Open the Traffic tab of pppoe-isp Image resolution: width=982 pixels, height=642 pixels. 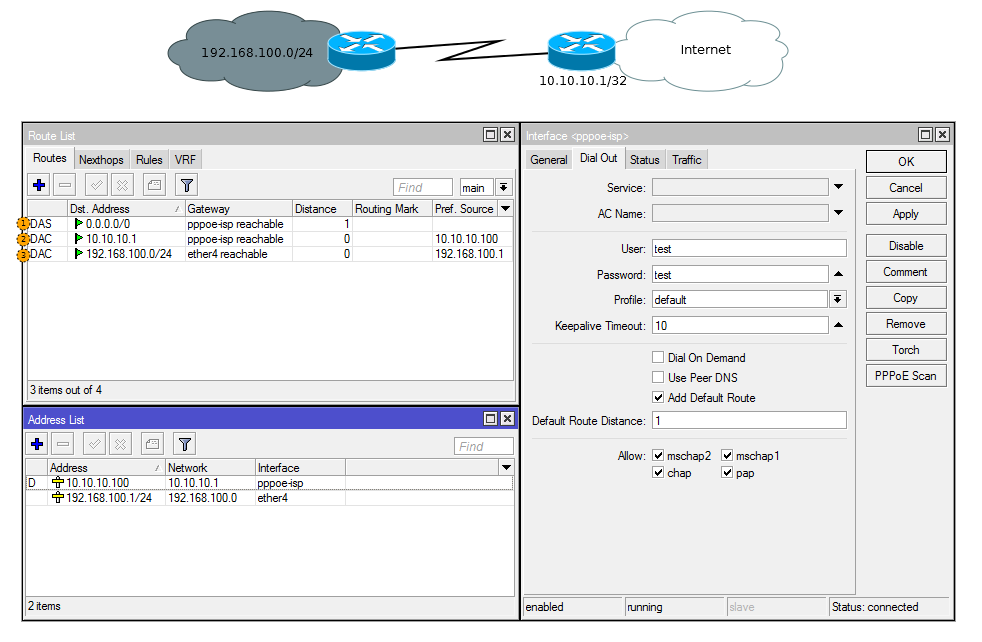(687, 160)
